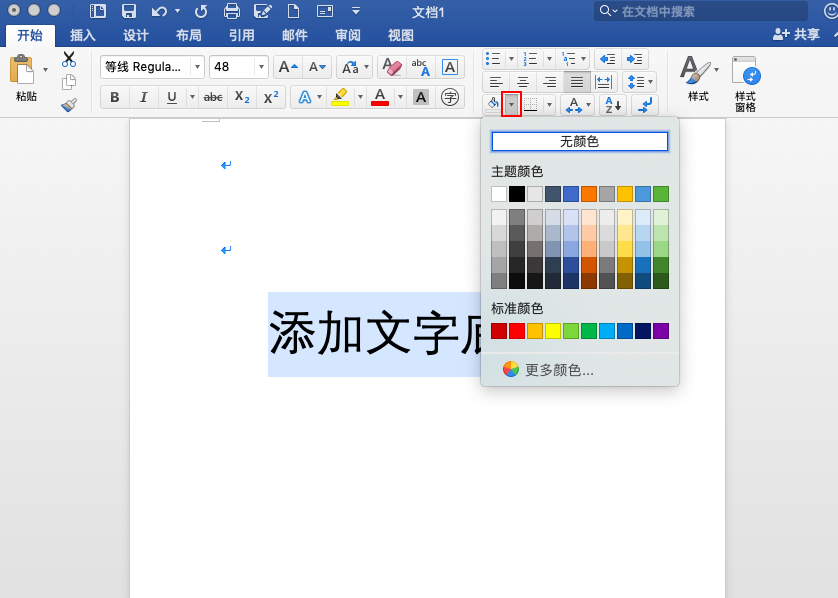The width and height of the screenshot is (838, 598).
Task: Sort text with A-Z icon
Action: 612,105
